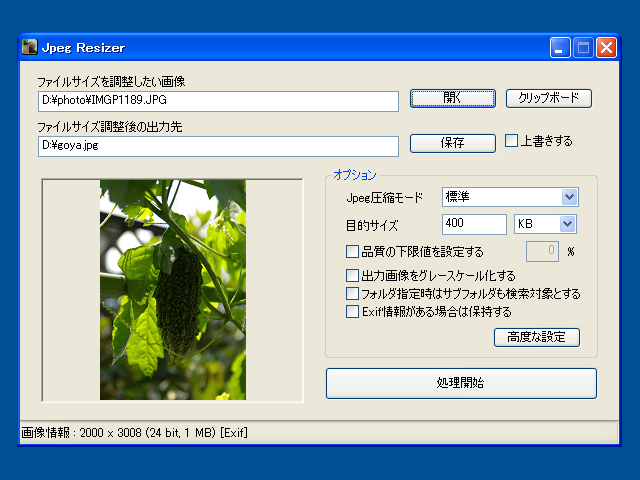Click the クリップボード button
This screenshot has width=640, height=480.
(x=549, y=98)
